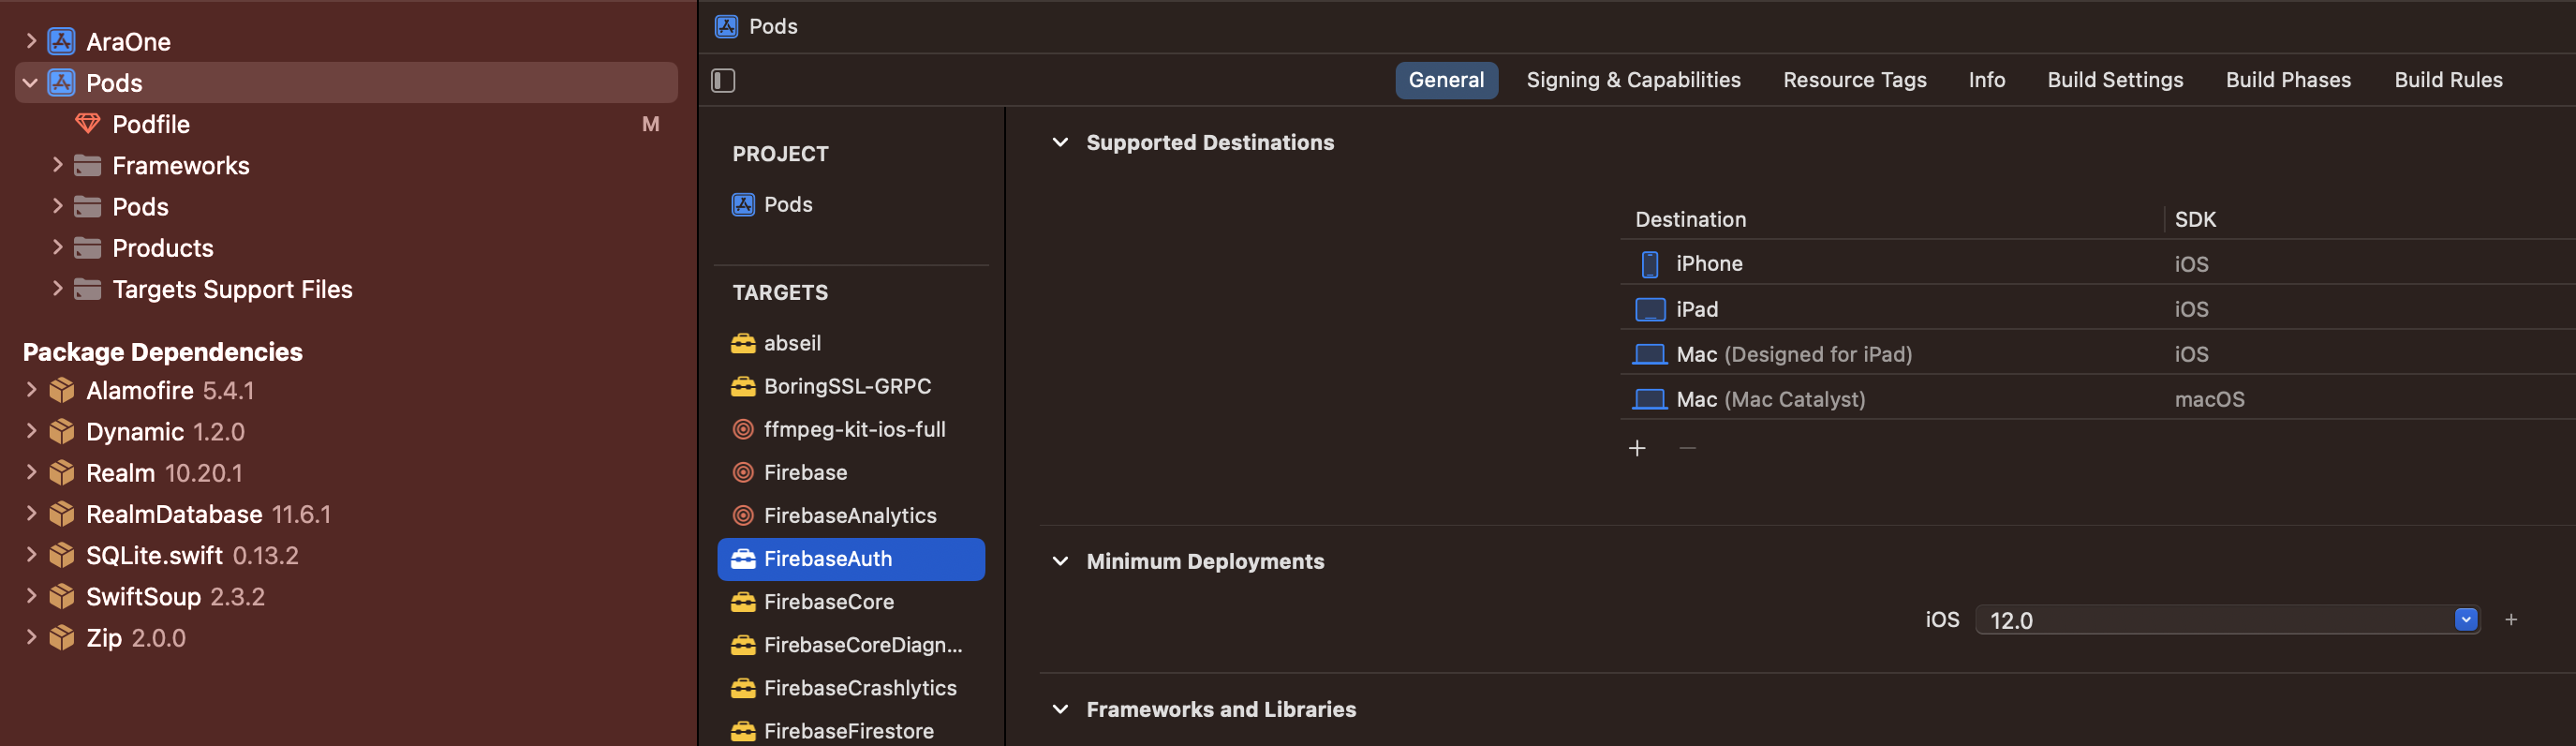Click the Targets Support Files folder icon
Screen dimensions: 2576x746
(88, 288)
